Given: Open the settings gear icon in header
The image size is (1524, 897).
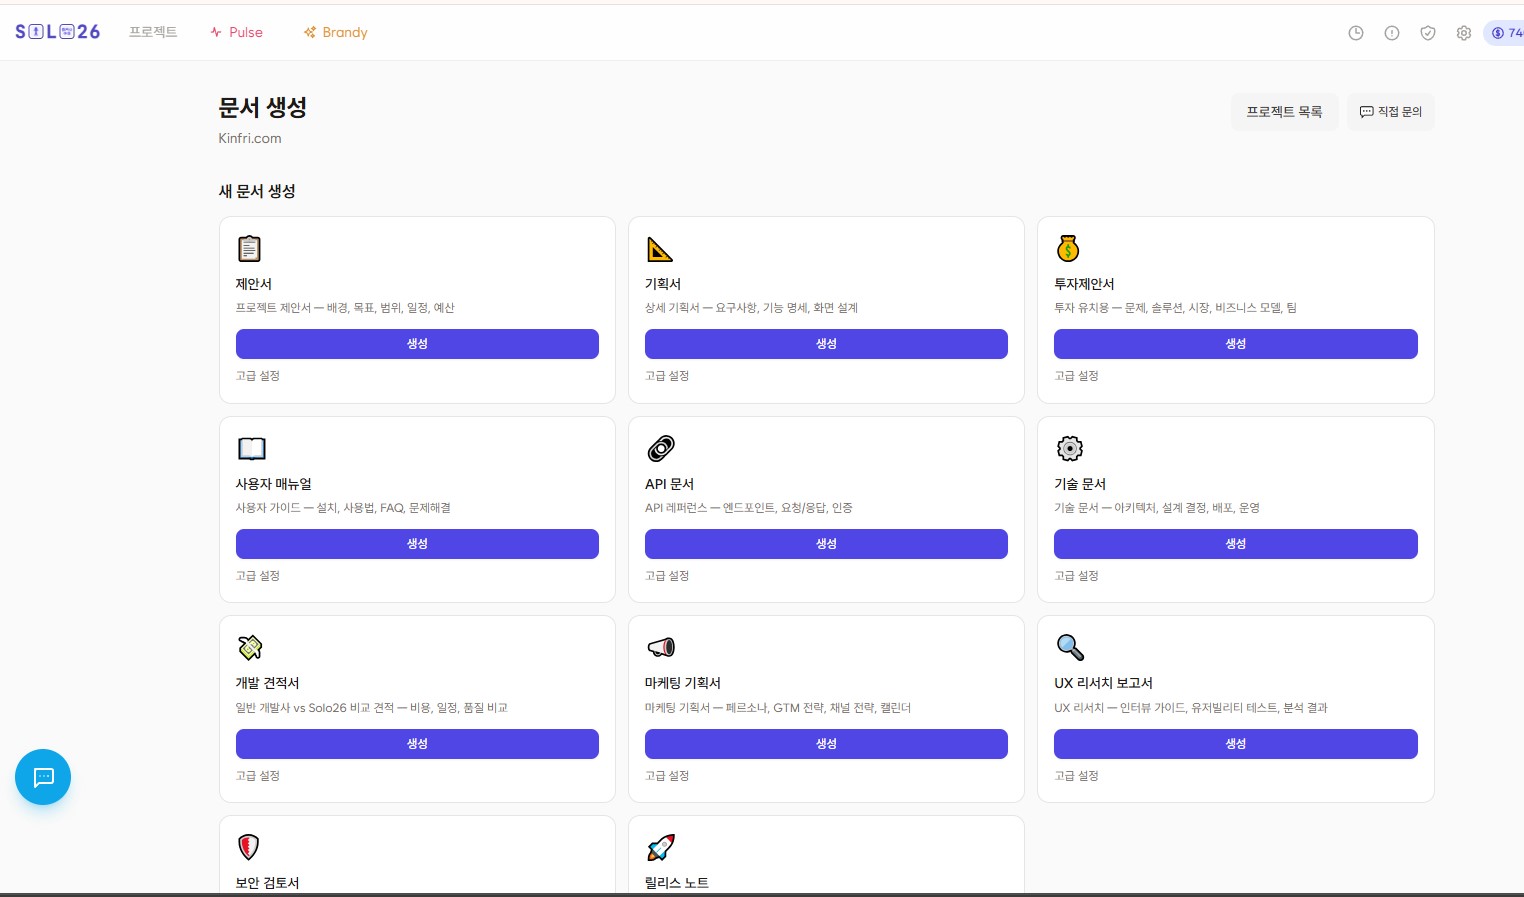Looking at the screenshot, I should point(1464,33).
